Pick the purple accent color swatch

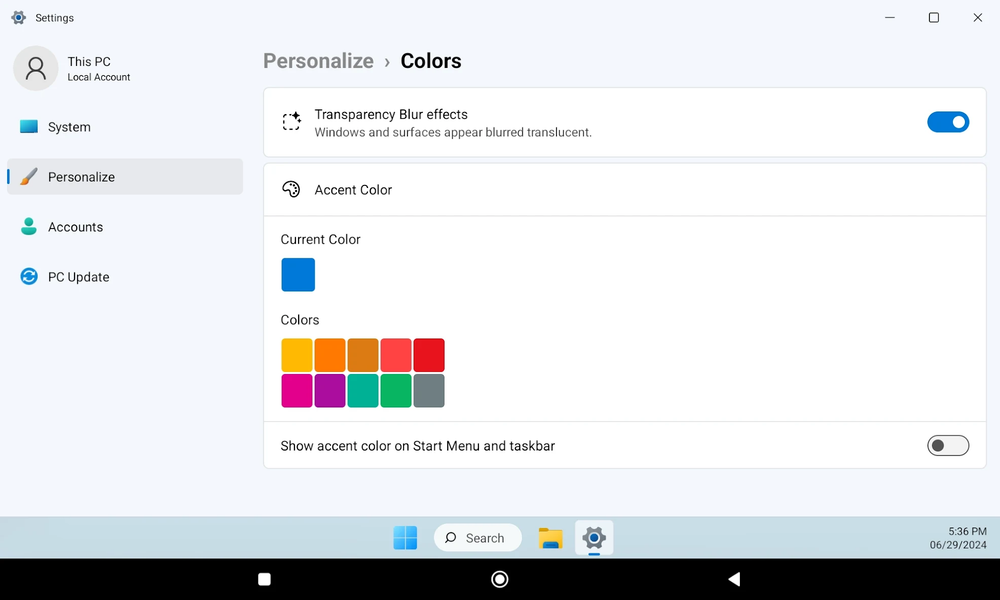[x=330, y=391]
